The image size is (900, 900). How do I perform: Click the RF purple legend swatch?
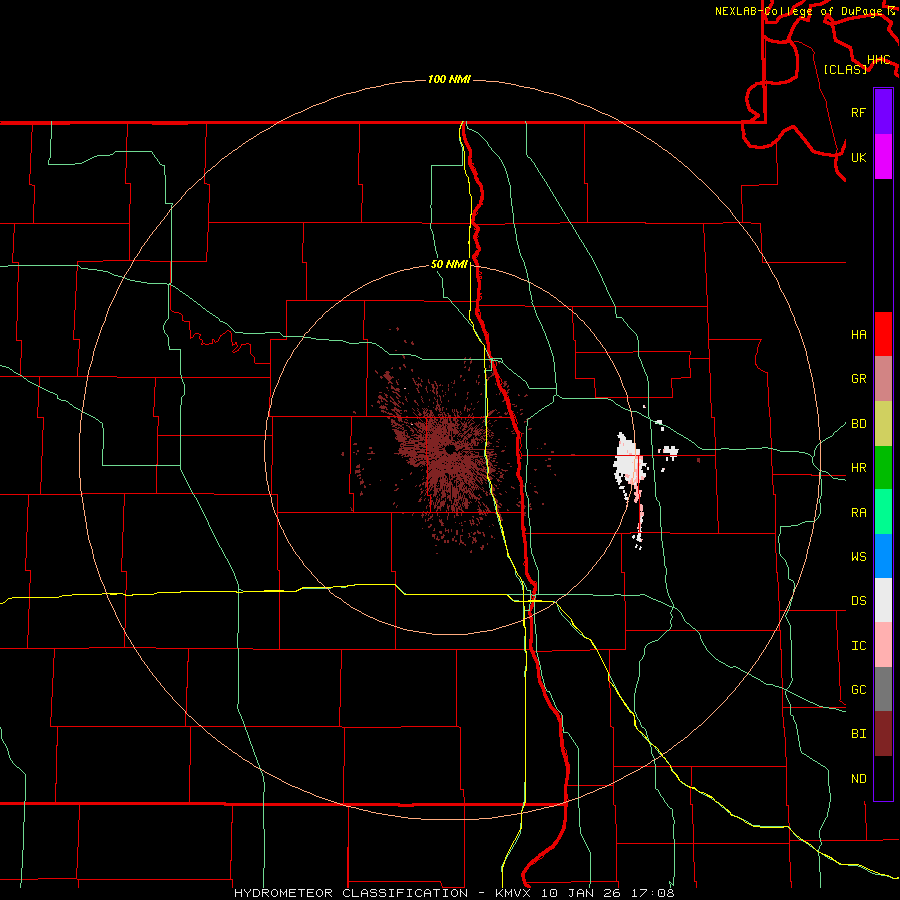coord(883,112)
